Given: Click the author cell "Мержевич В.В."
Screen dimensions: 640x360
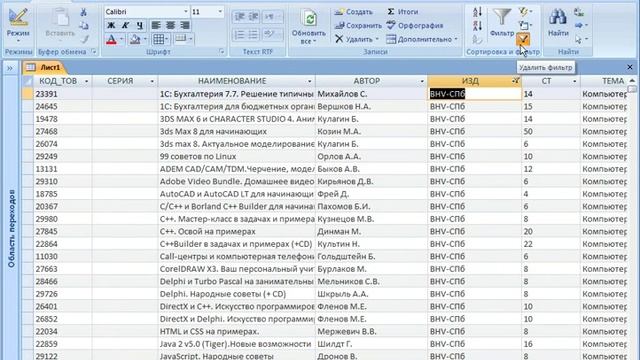Looking at the screenshot, I should [x=371, y=332].
